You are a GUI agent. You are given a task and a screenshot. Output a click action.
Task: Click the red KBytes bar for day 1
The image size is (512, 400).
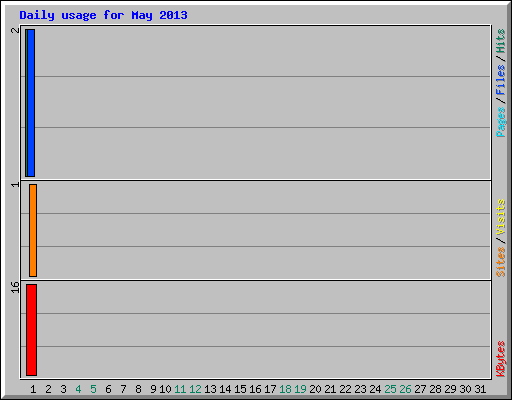point(31,330)
